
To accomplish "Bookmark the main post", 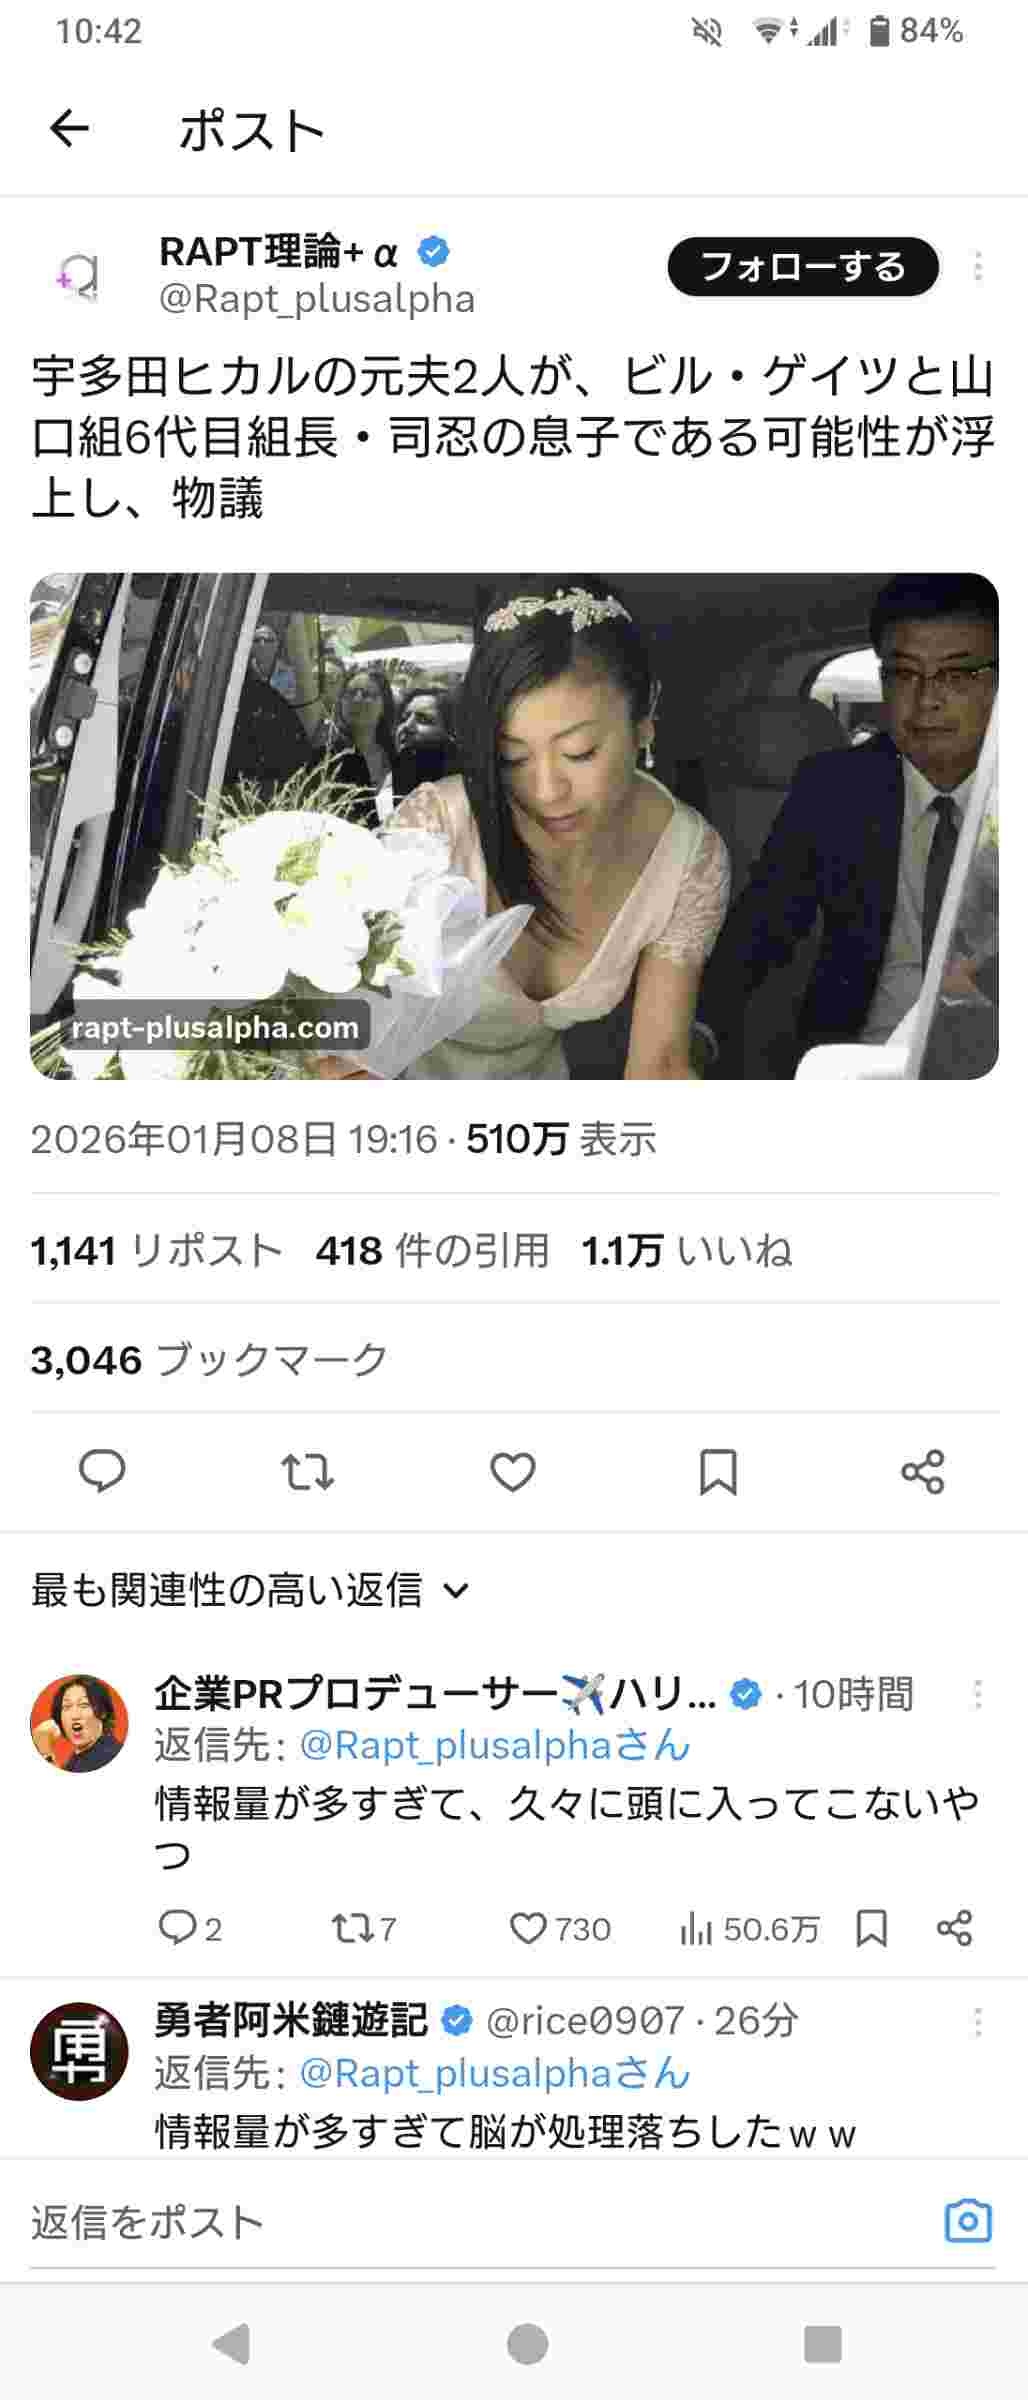I will click(718, 1472).
